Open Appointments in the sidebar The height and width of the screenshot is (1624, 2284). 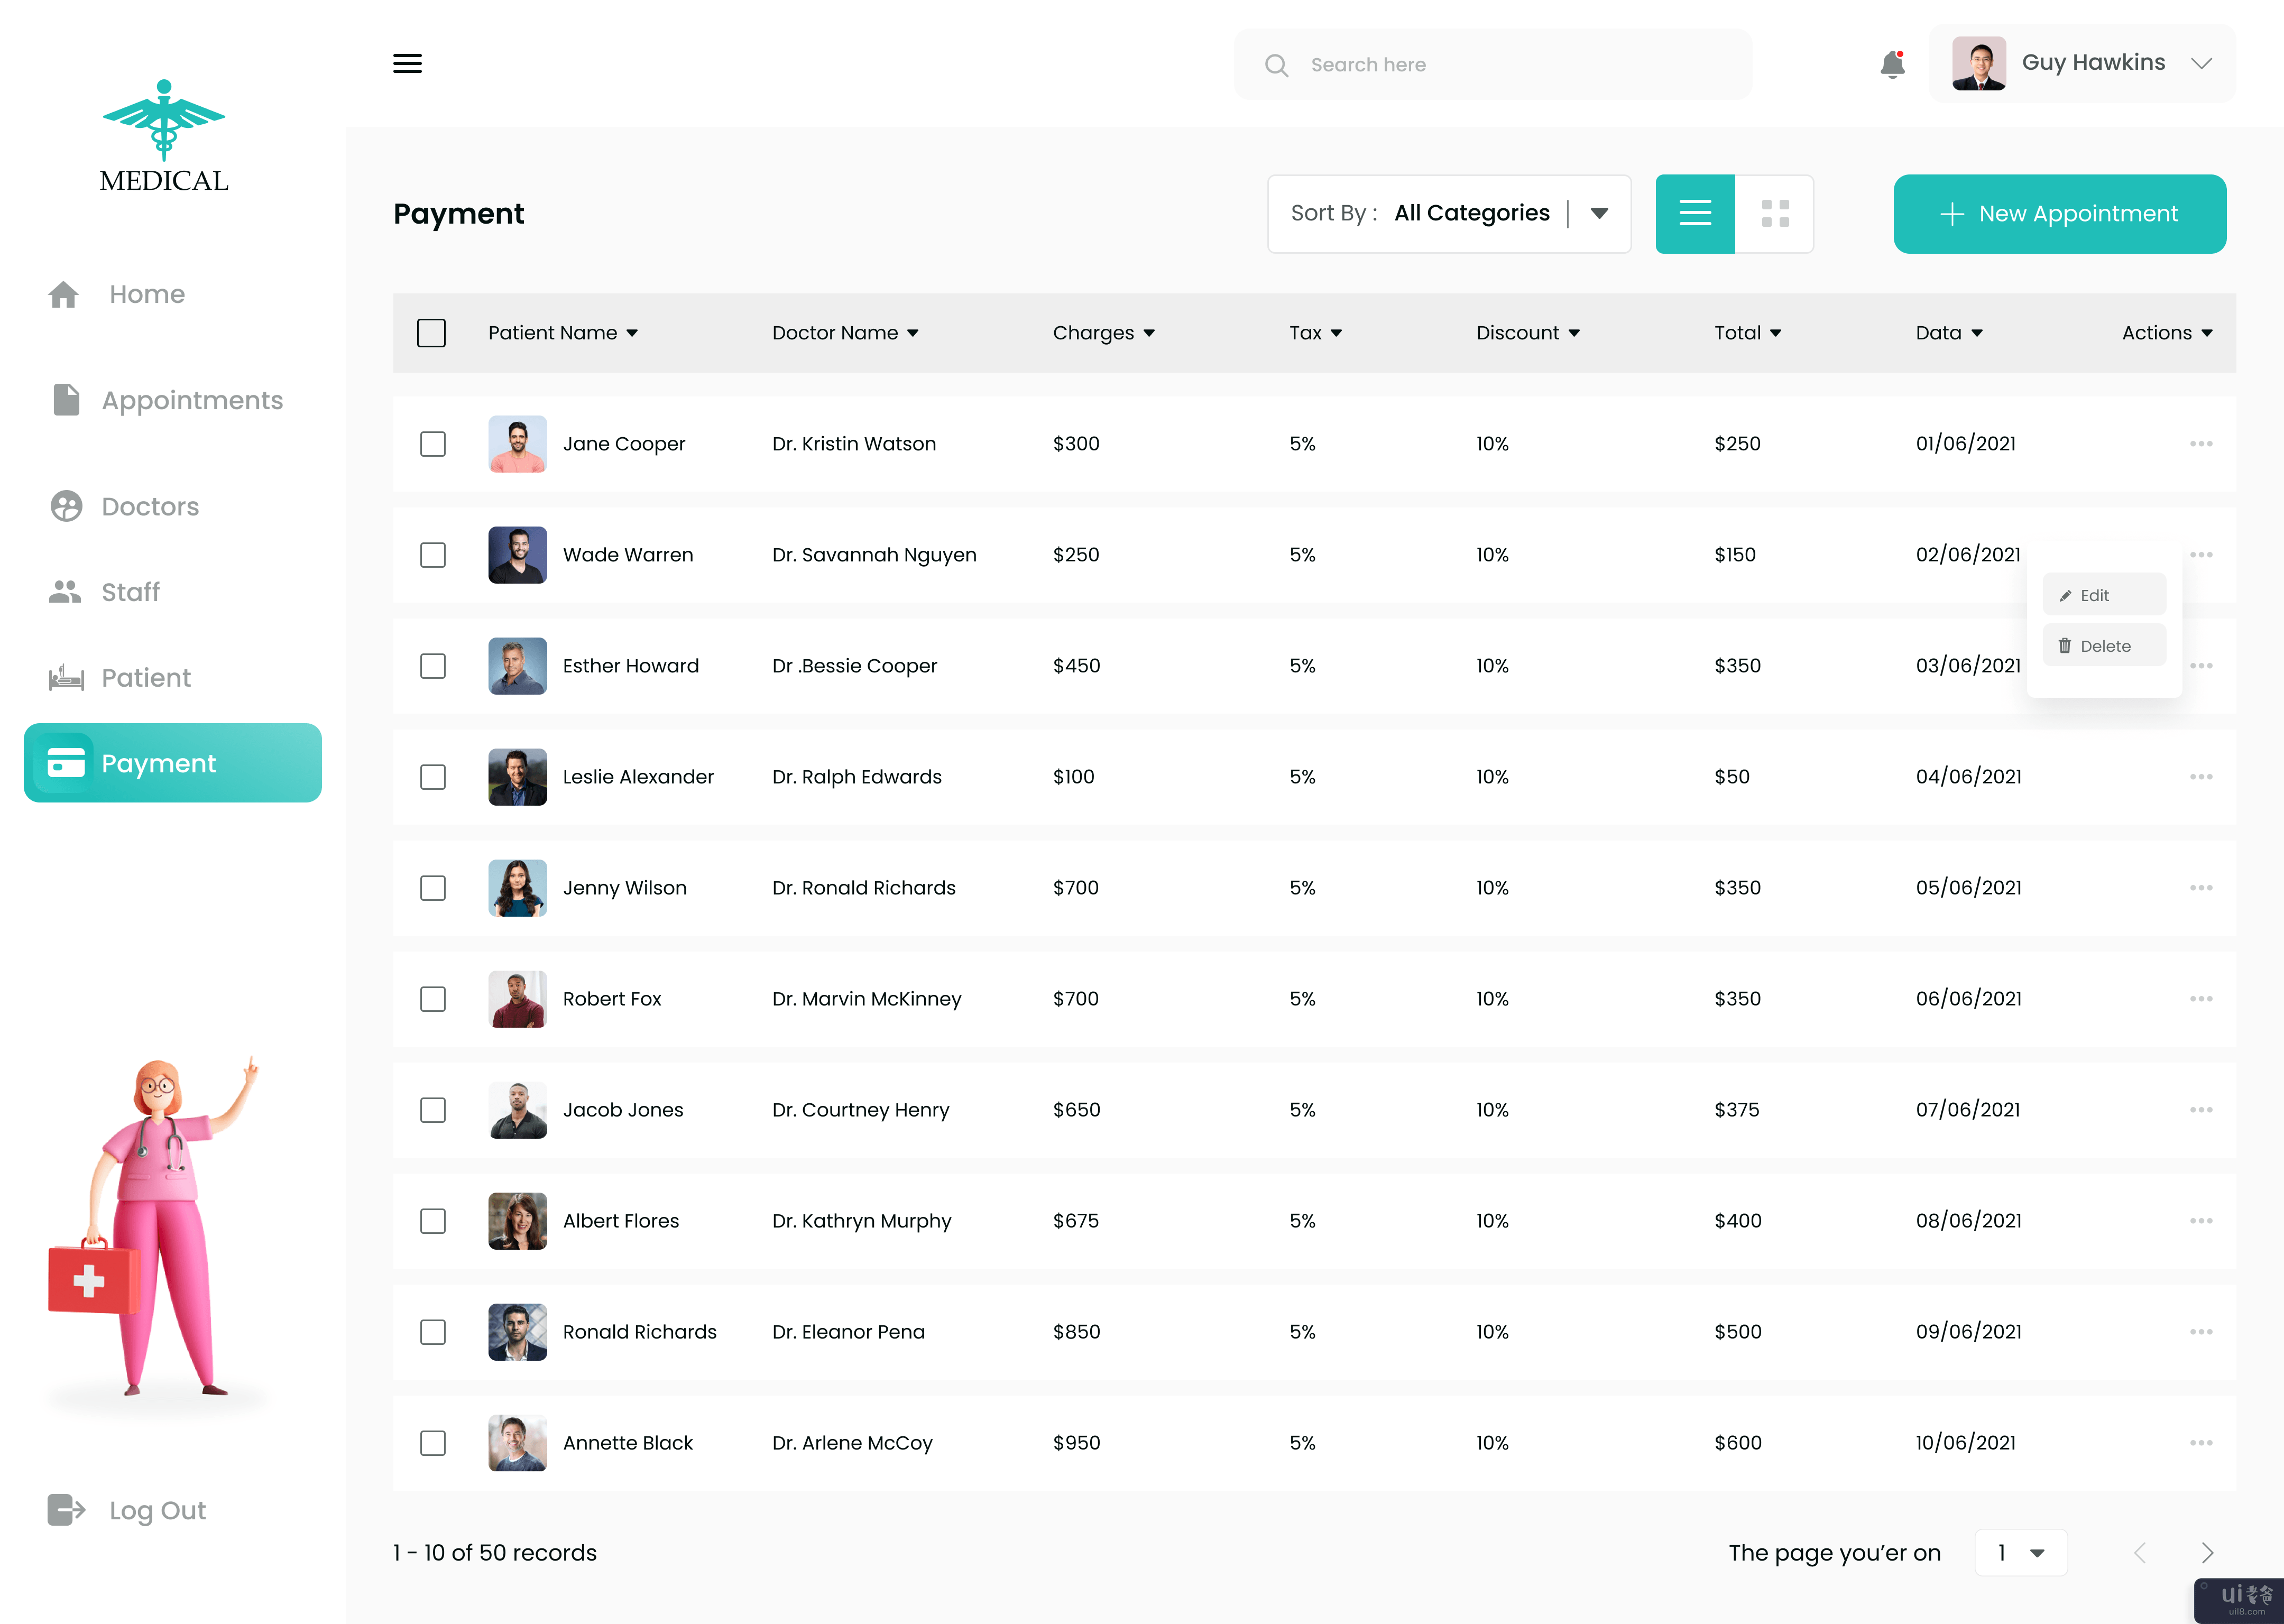pyautogui.click(x=191, y=400)
